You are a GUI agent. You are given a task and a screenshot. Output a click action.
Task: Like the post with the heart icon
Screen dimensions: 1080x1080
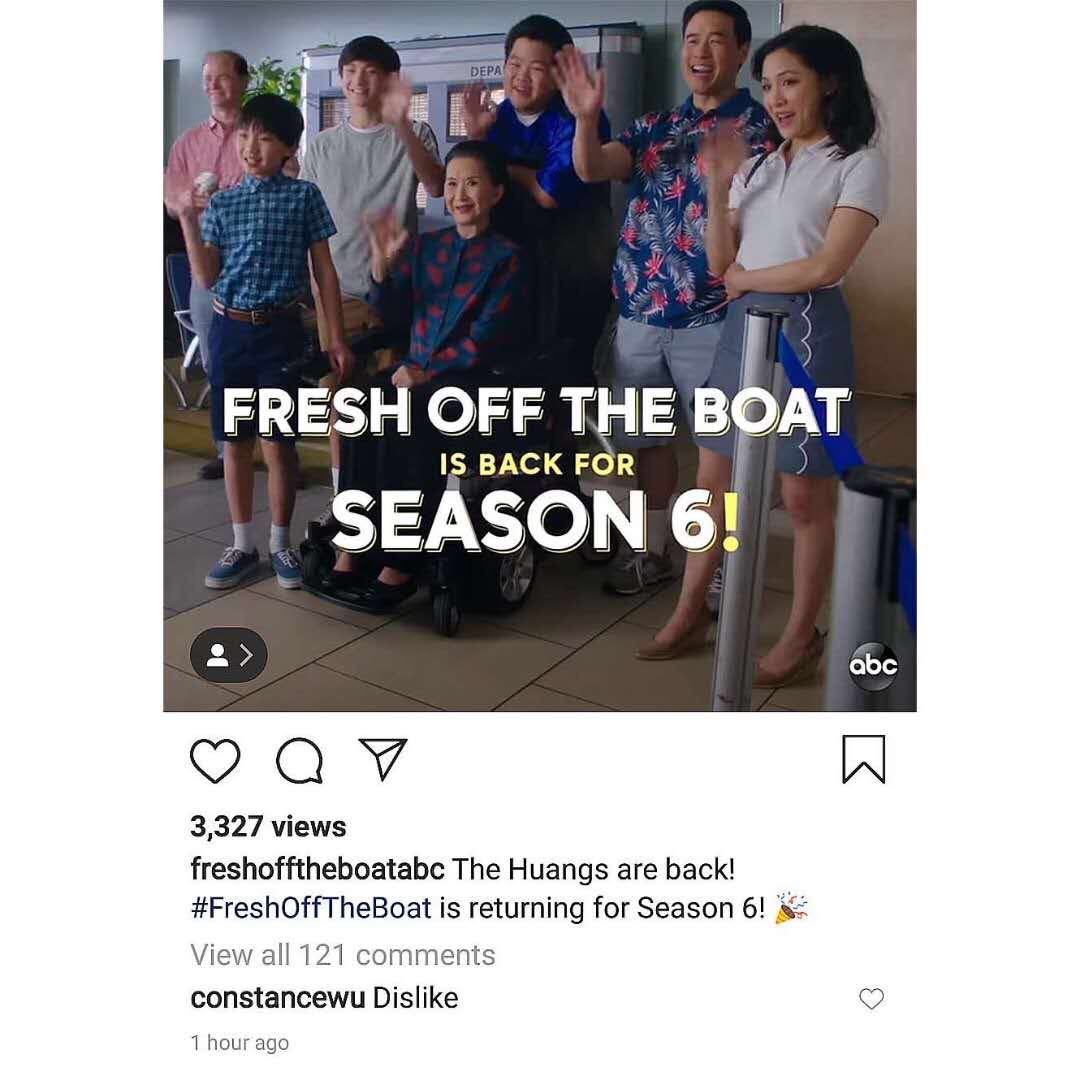(215, 760)
